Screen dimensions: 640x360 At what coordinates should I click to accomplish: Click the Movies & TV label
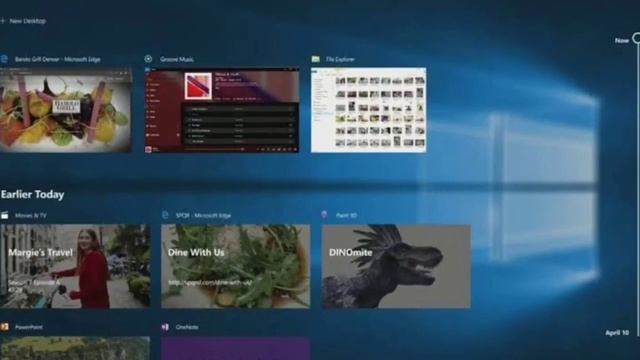click(31, 216)
